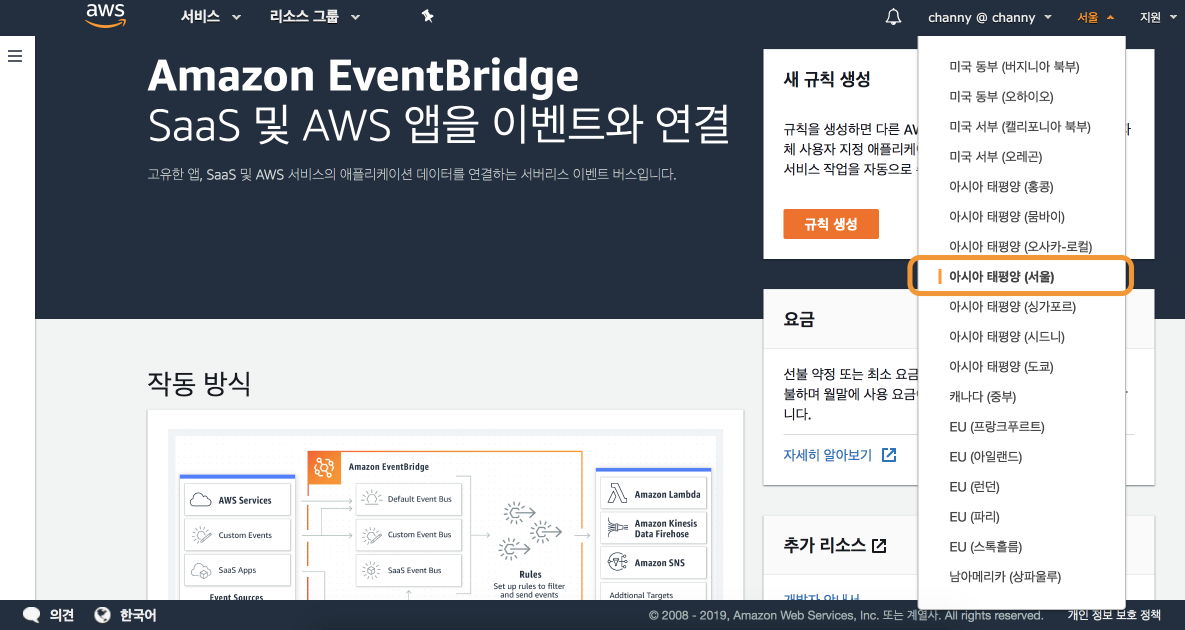1185x630 pixels.
Task: Open the channy @ channy account dropdown
Action: pyautogui.click(x=989, y=17)
